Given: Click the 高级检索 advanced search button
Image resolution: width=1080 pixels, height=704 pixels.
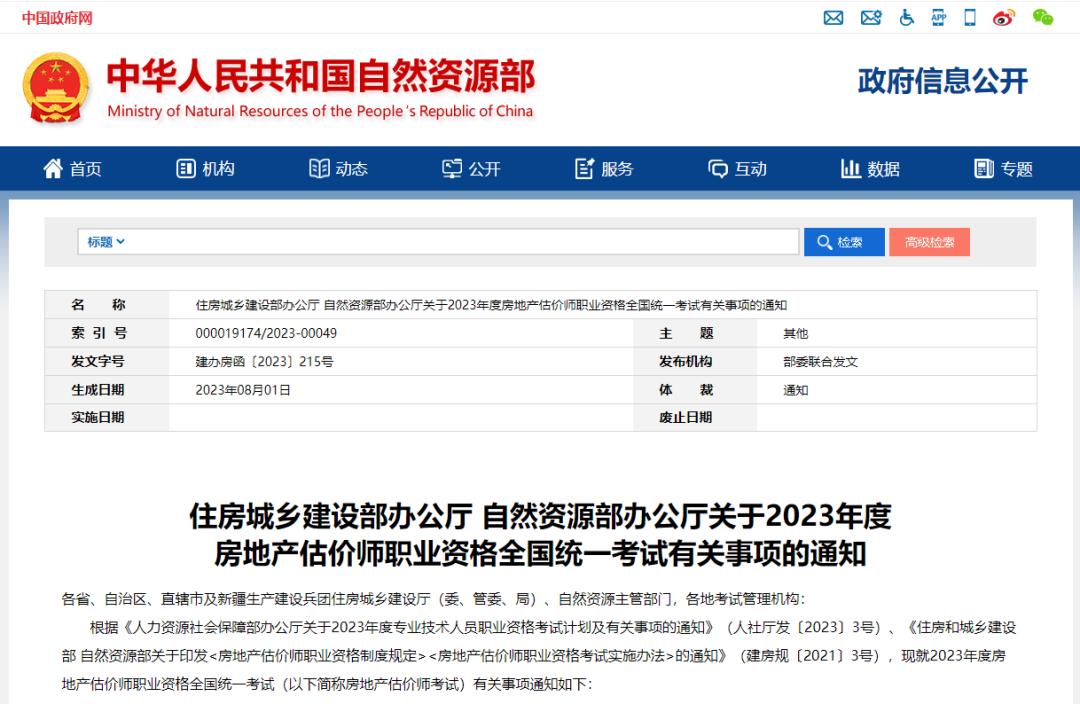Looking at the screenshot, I should [929, 242].
